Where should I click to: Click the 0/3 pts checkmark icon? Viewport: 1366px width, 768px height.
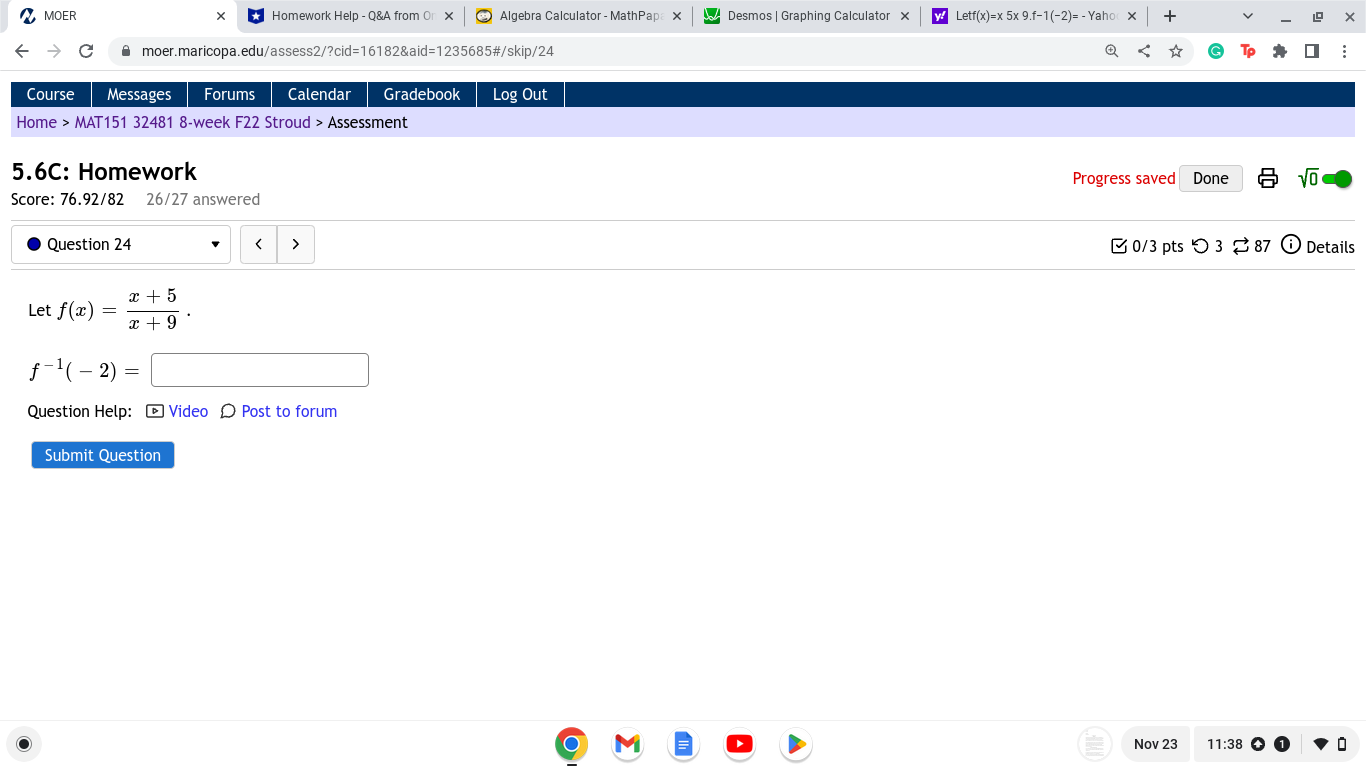pyautogui.click(x=1120, y=246)
